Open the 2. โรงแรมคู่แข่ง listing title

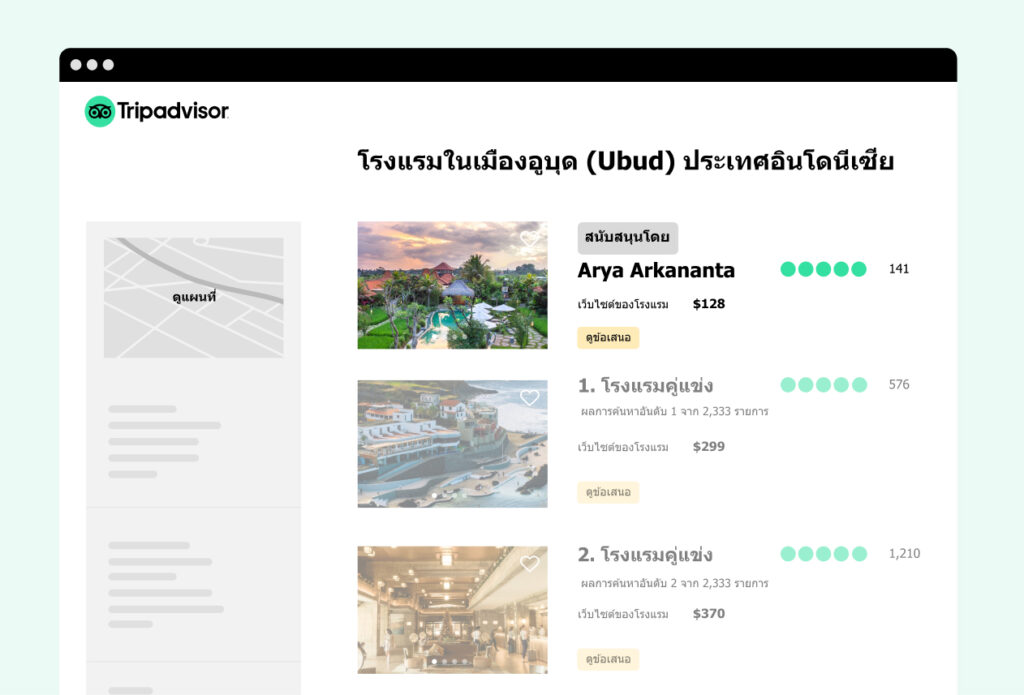[645, 555]
